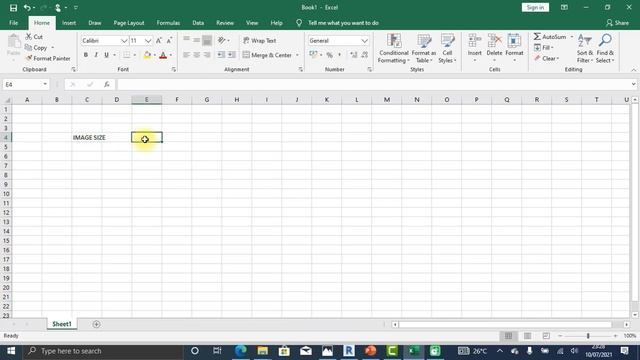640x360 pixels.
Task: Click the Decrease Indent icon
Action: (221, 55)
